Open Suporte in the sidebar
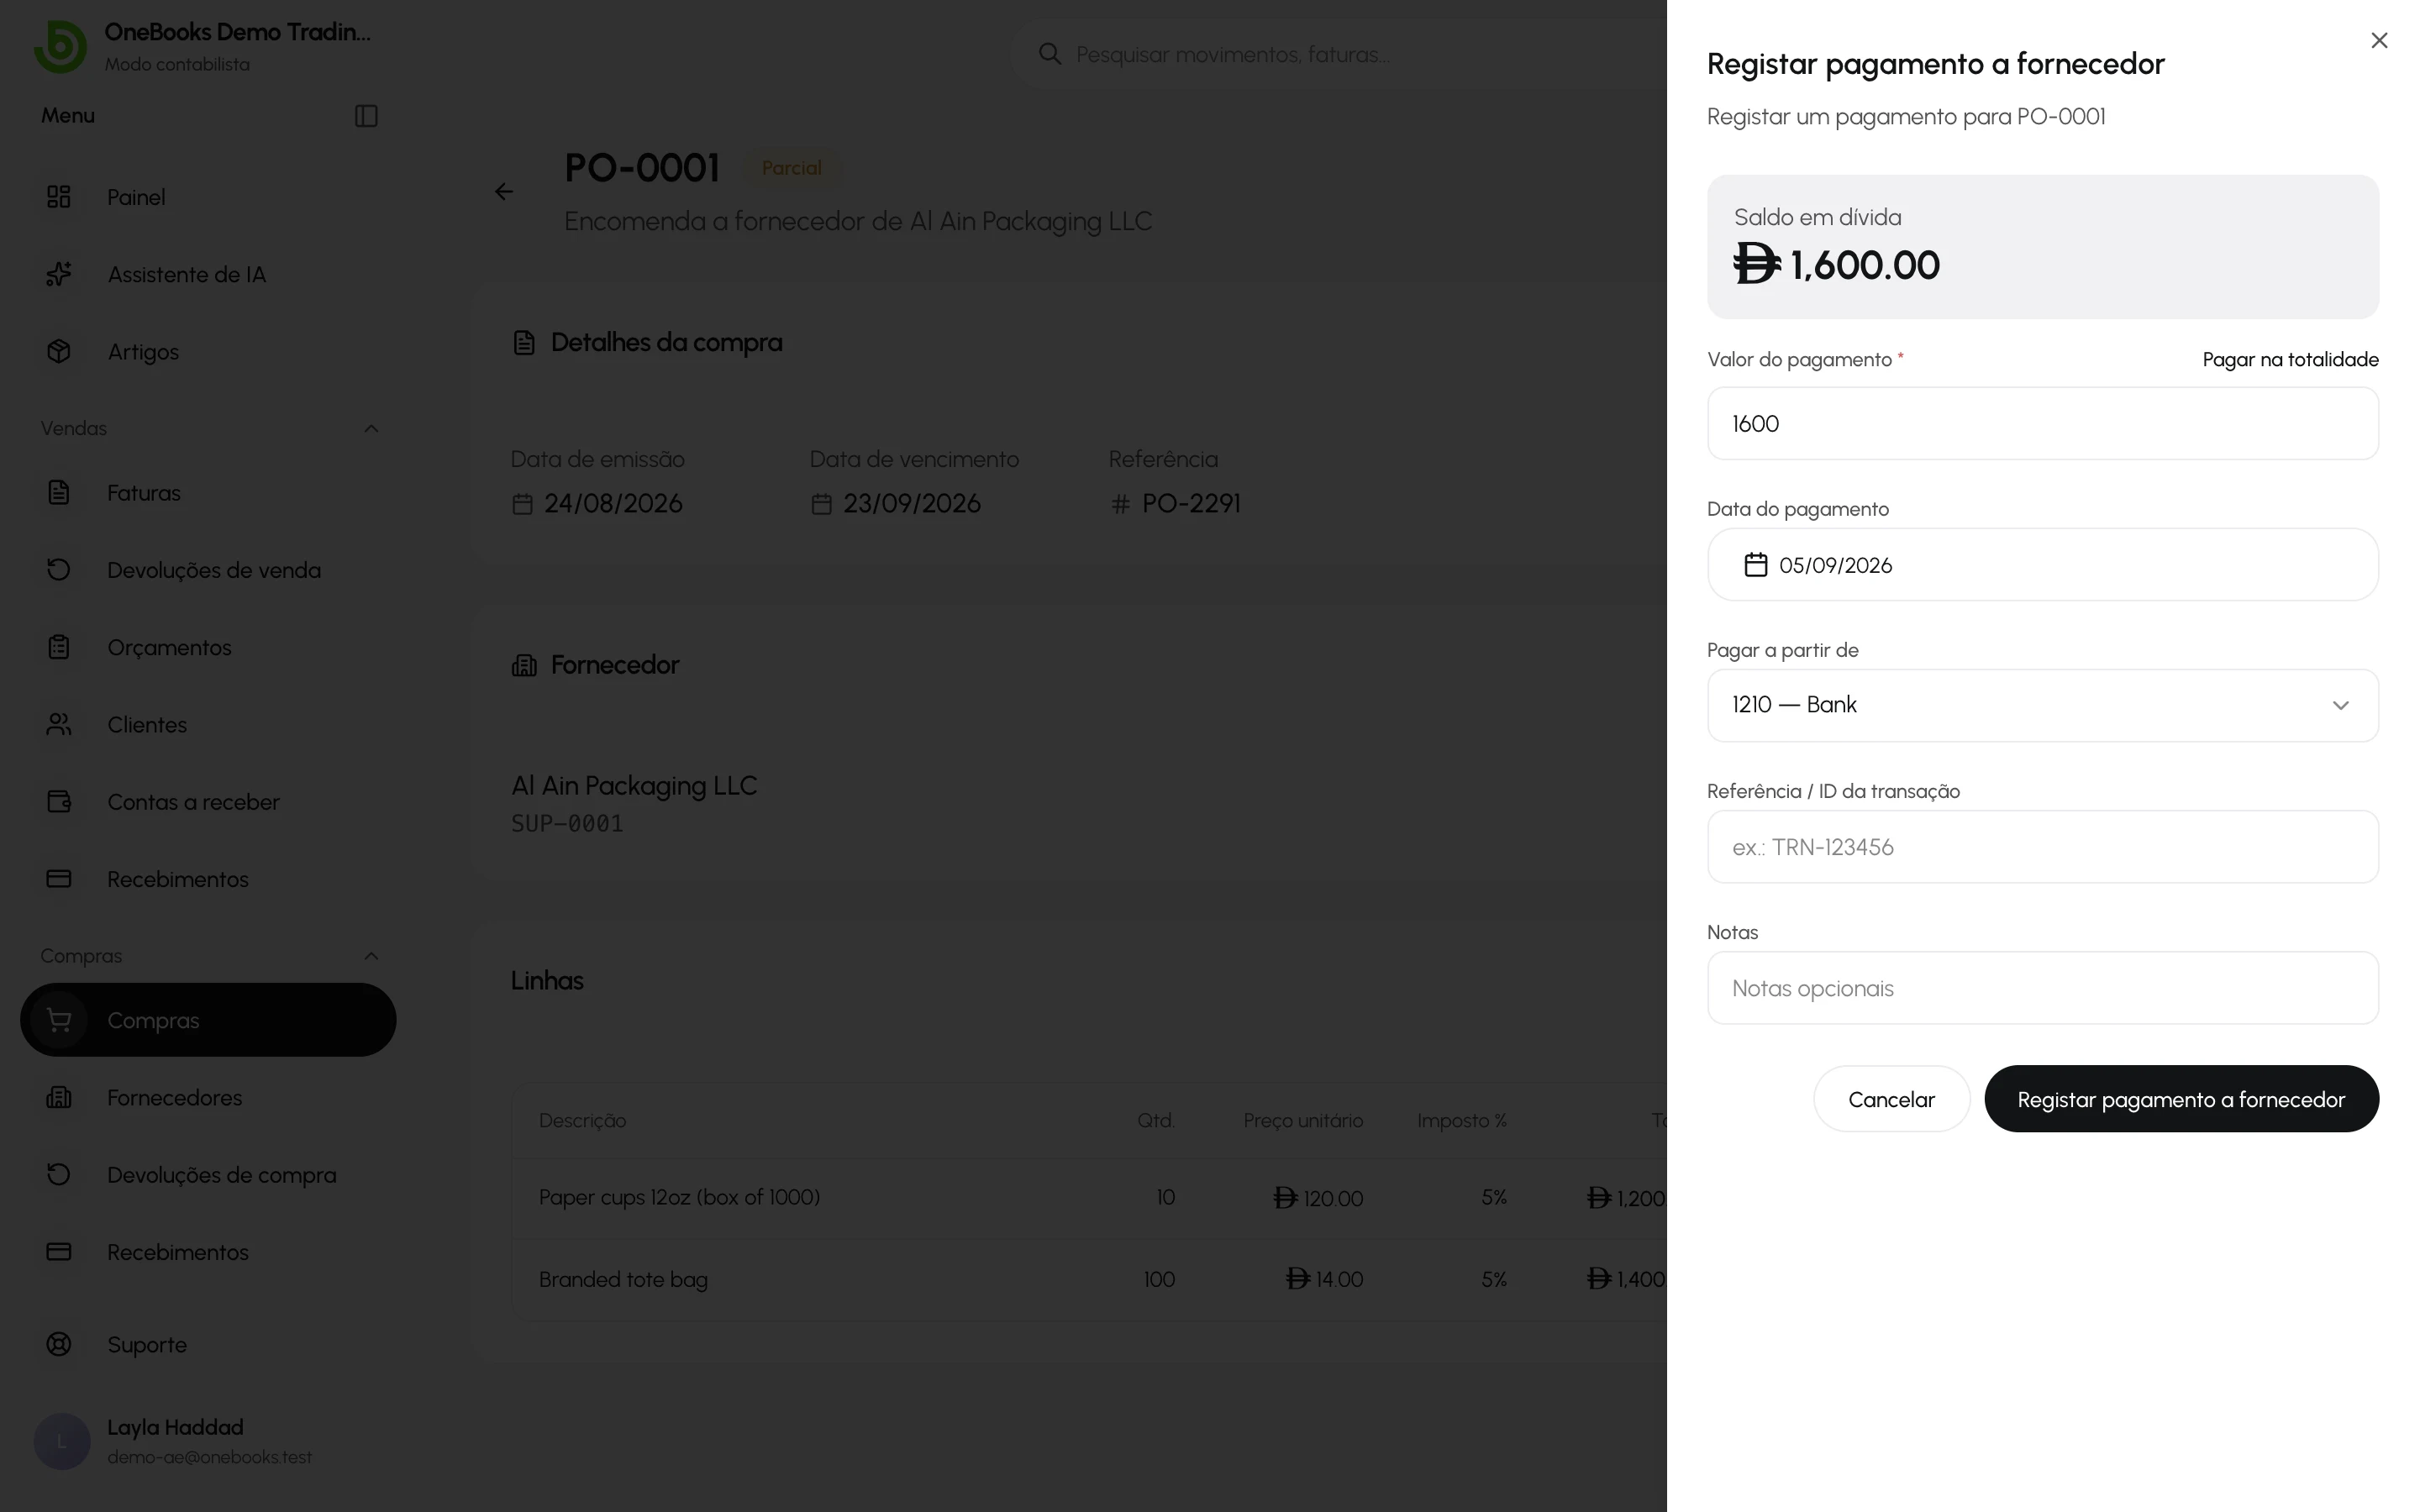 coord(208,1344)
